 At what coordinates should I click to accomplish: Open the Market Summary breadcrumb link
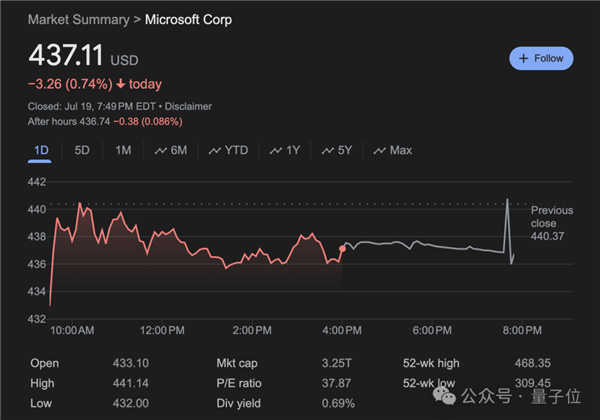pos(79,20)
